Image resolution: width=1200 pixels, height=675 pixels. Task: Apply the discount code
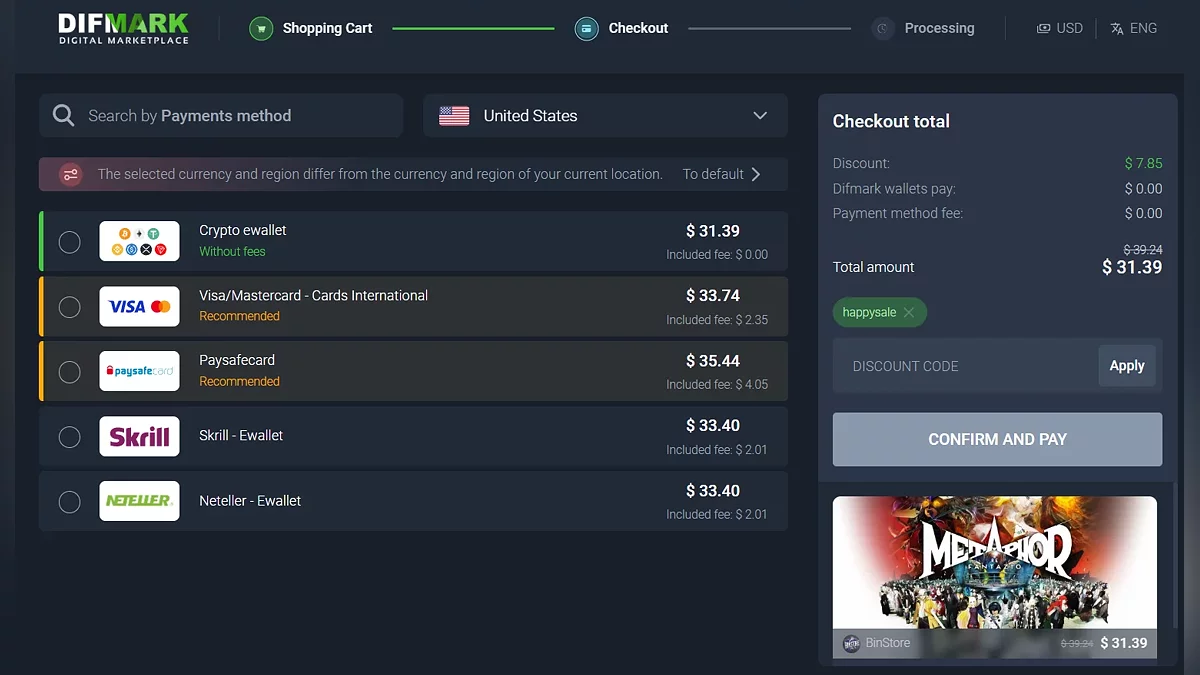tap(1126, 366)
